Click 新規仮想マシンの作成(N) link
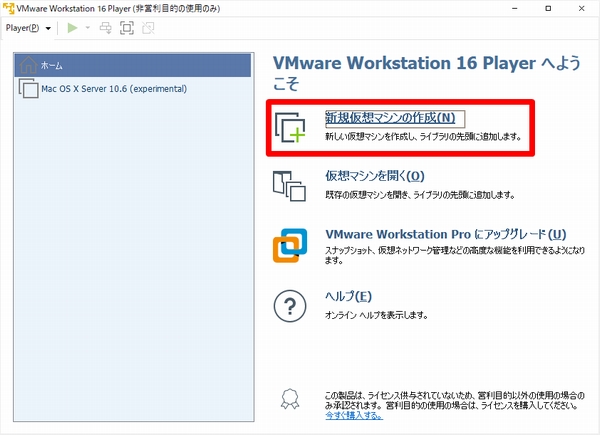600x435 pixels. (390, 117)
